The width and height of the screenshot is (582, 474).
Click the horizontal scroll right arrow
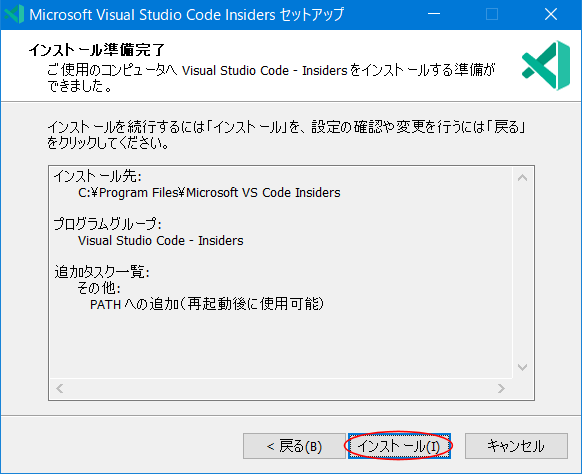point(501,388)
